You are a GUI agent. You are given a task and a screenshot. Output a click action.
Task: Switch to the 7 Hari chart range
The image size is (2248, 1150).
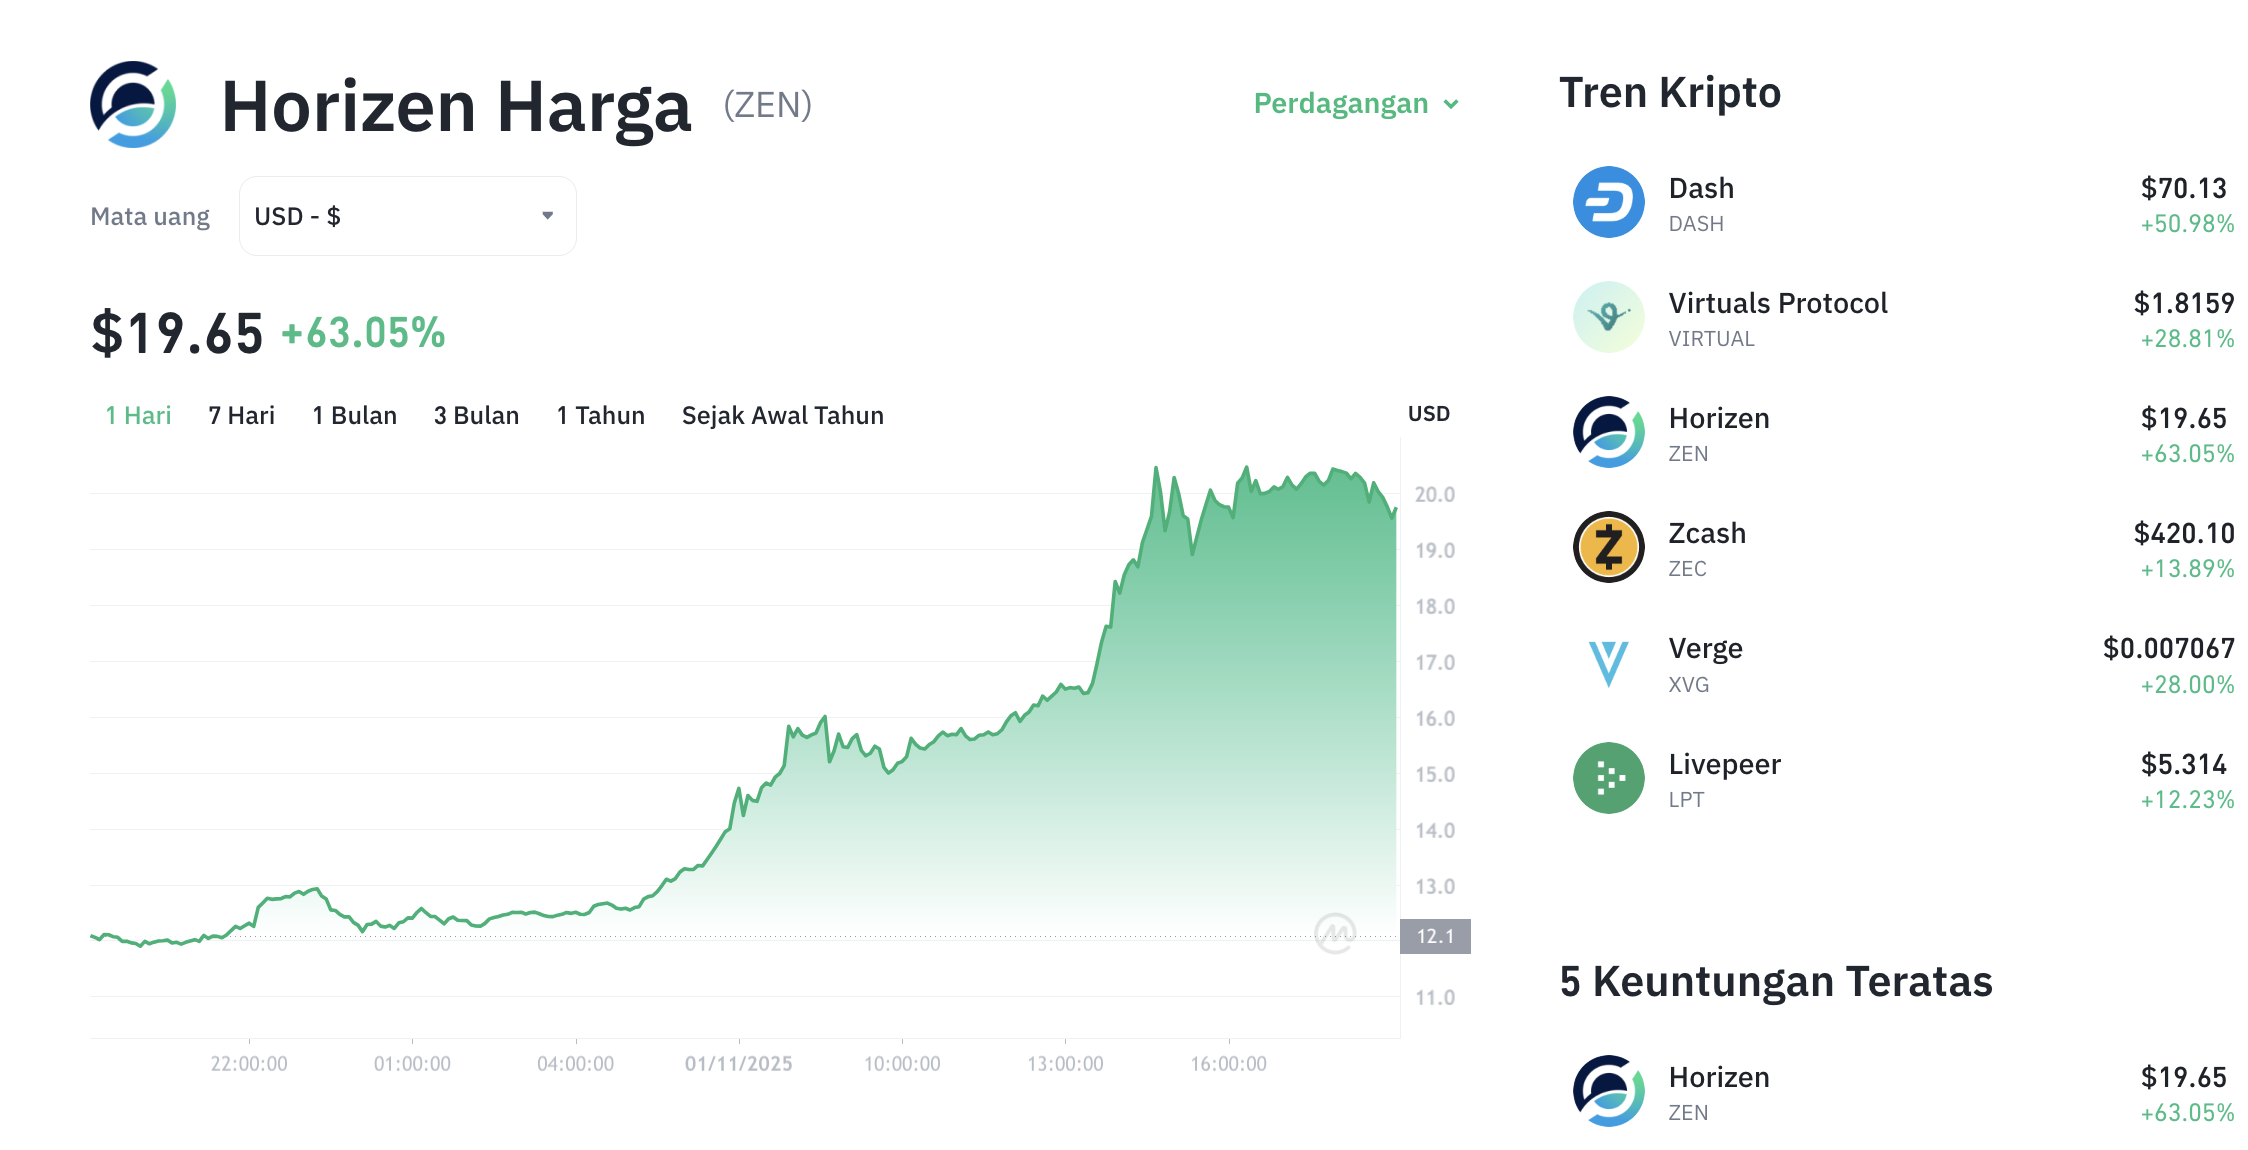pyautogui.click(x=241, y=415)
